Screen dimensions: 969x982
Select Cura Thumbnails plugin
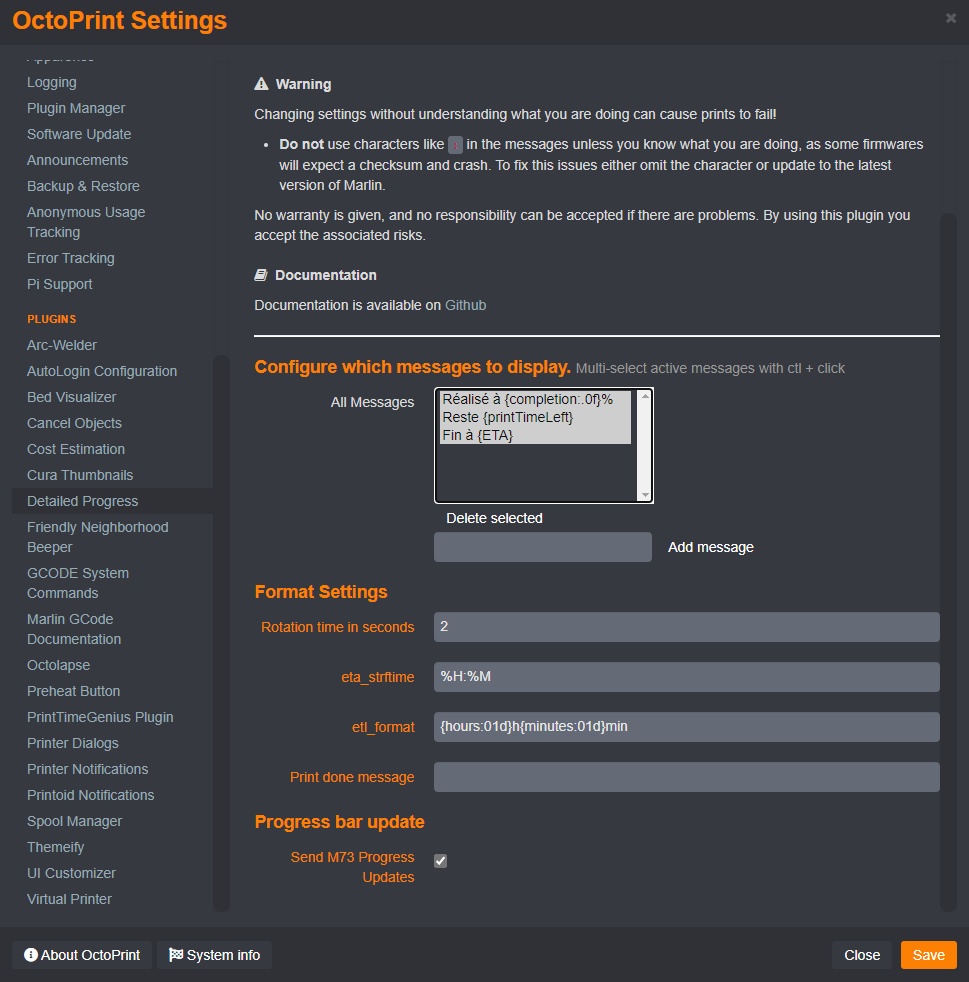(x=80, y=475)
